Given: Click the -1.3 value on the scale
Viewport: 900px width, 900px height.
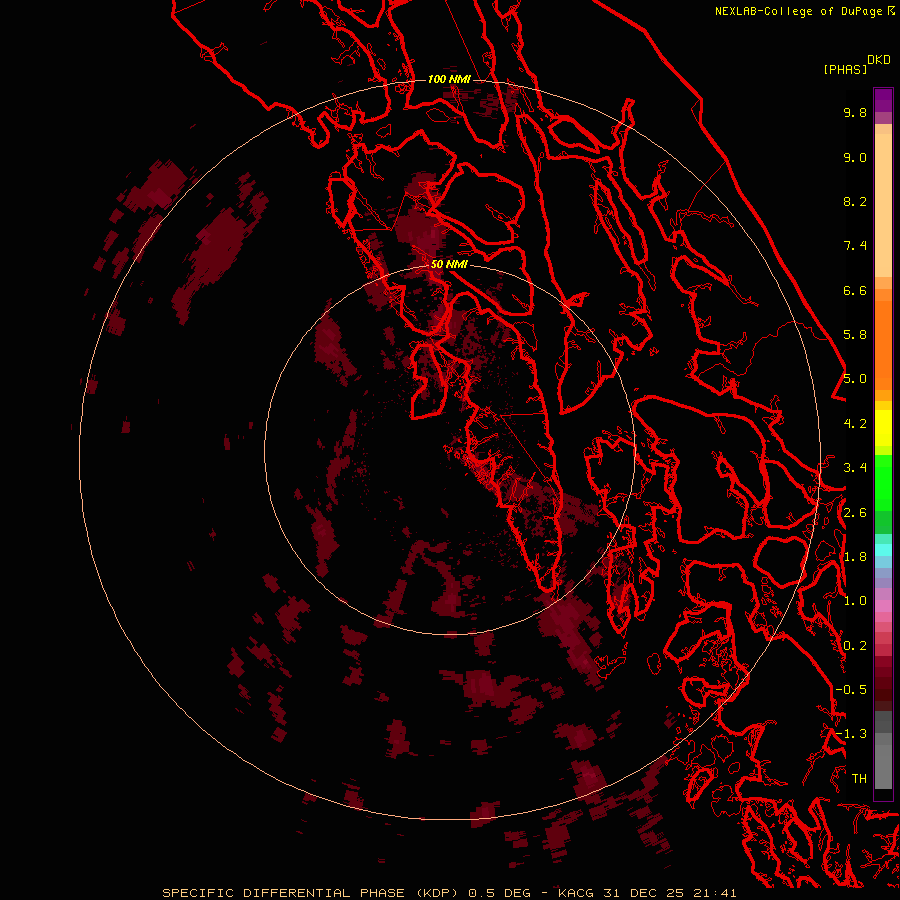Looking at the screenshot, I should (851, 734).
